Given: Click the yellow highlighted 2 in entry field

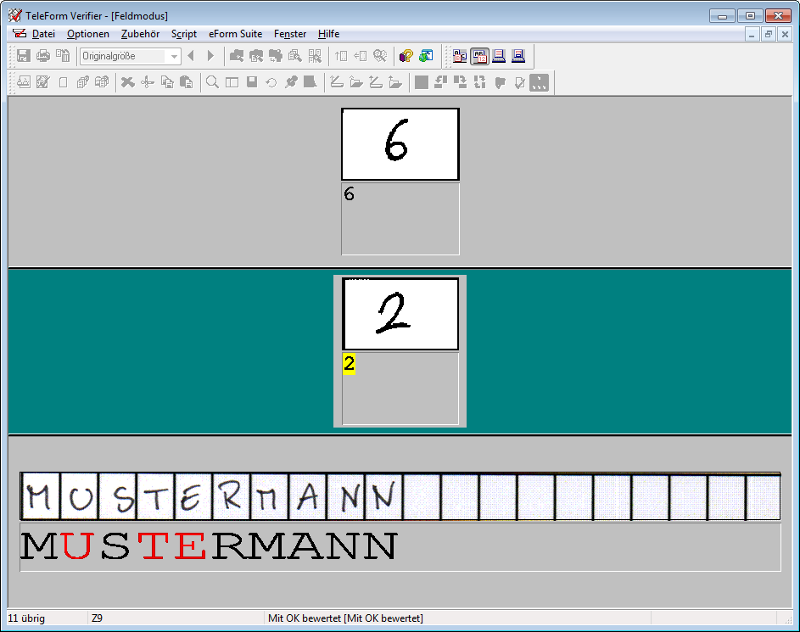Looking at the screenshot, I should (349, 364).
